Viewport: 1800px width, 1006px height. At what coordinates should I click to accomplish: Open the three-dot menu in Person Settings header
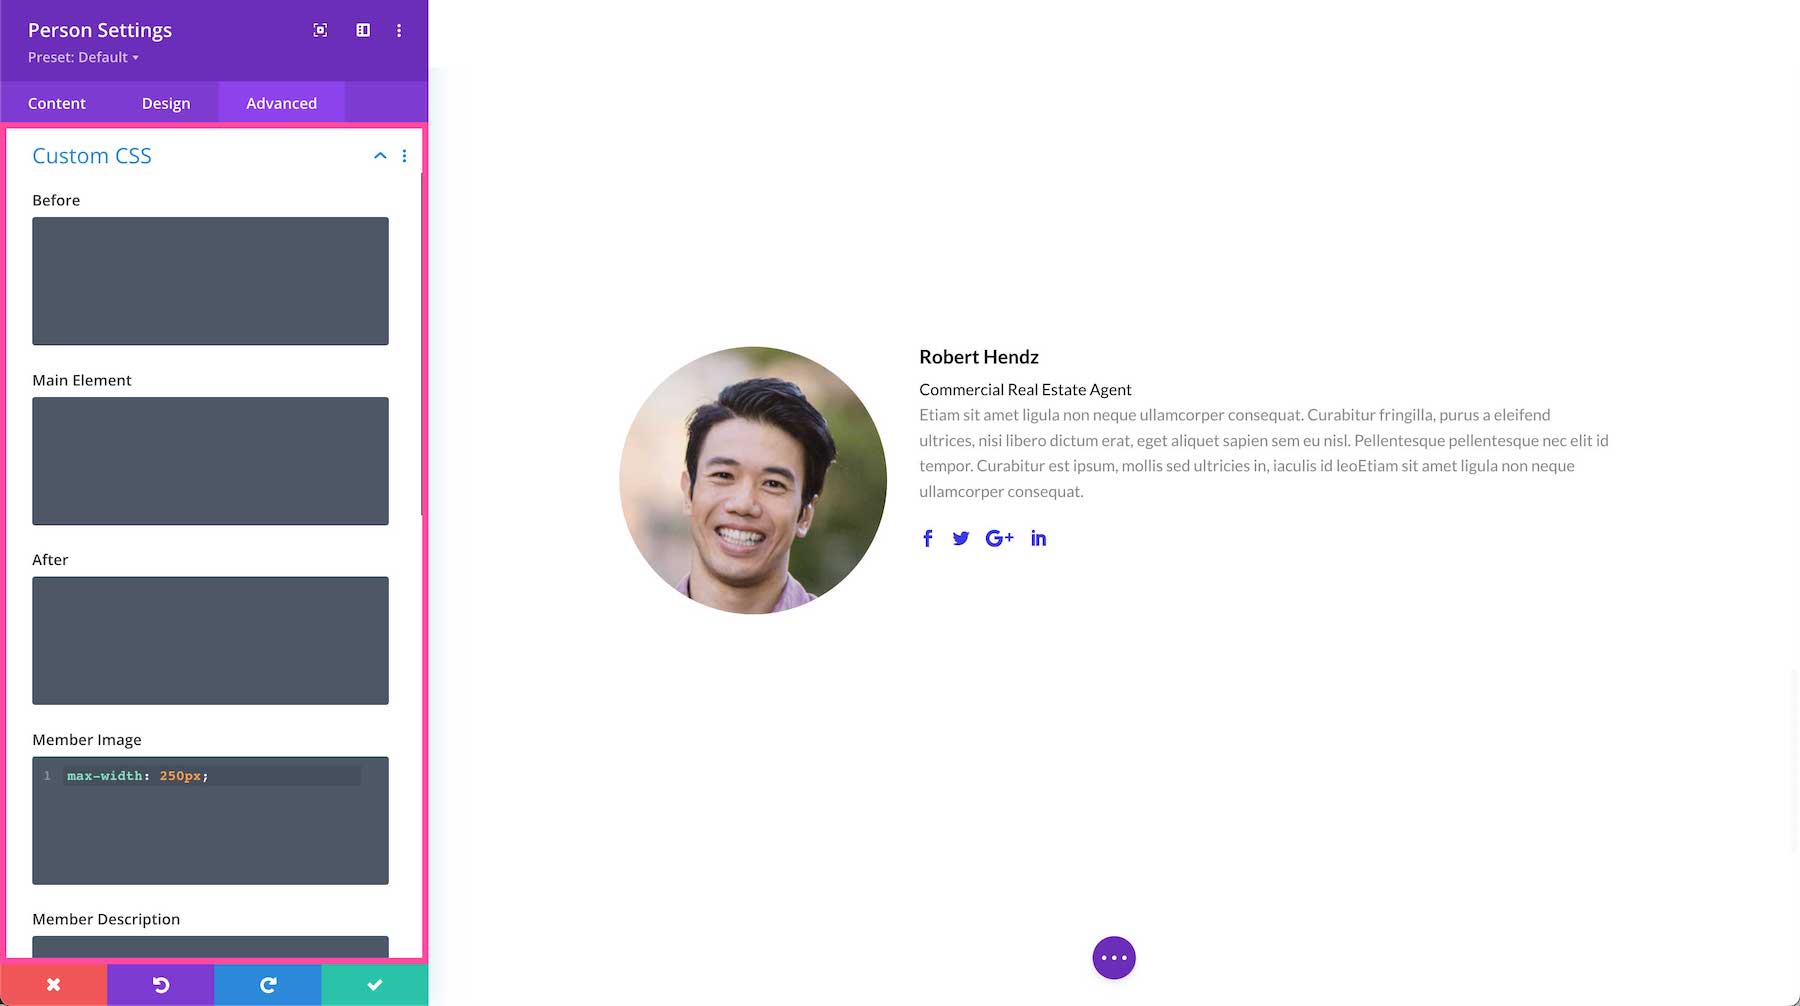(x=399, y=30)
